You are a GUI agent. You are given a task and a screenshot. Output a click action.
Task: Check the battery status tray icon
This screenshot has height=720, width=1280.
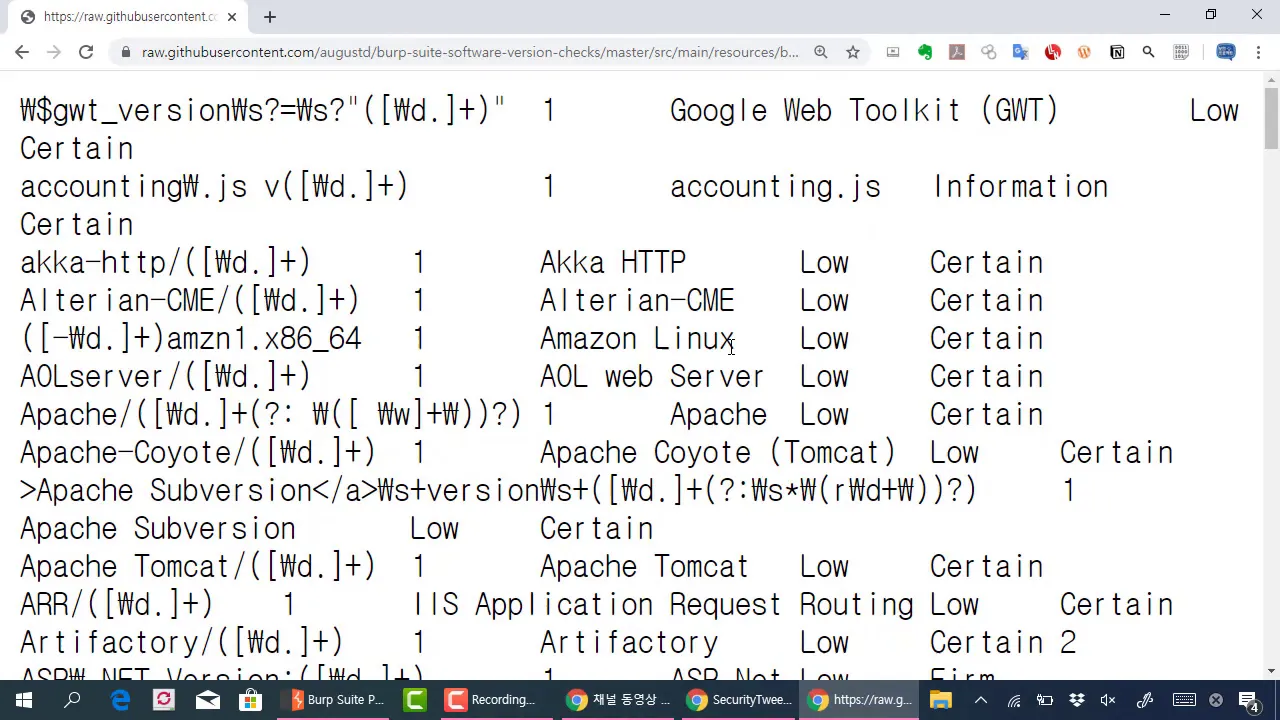(1045, 700)
